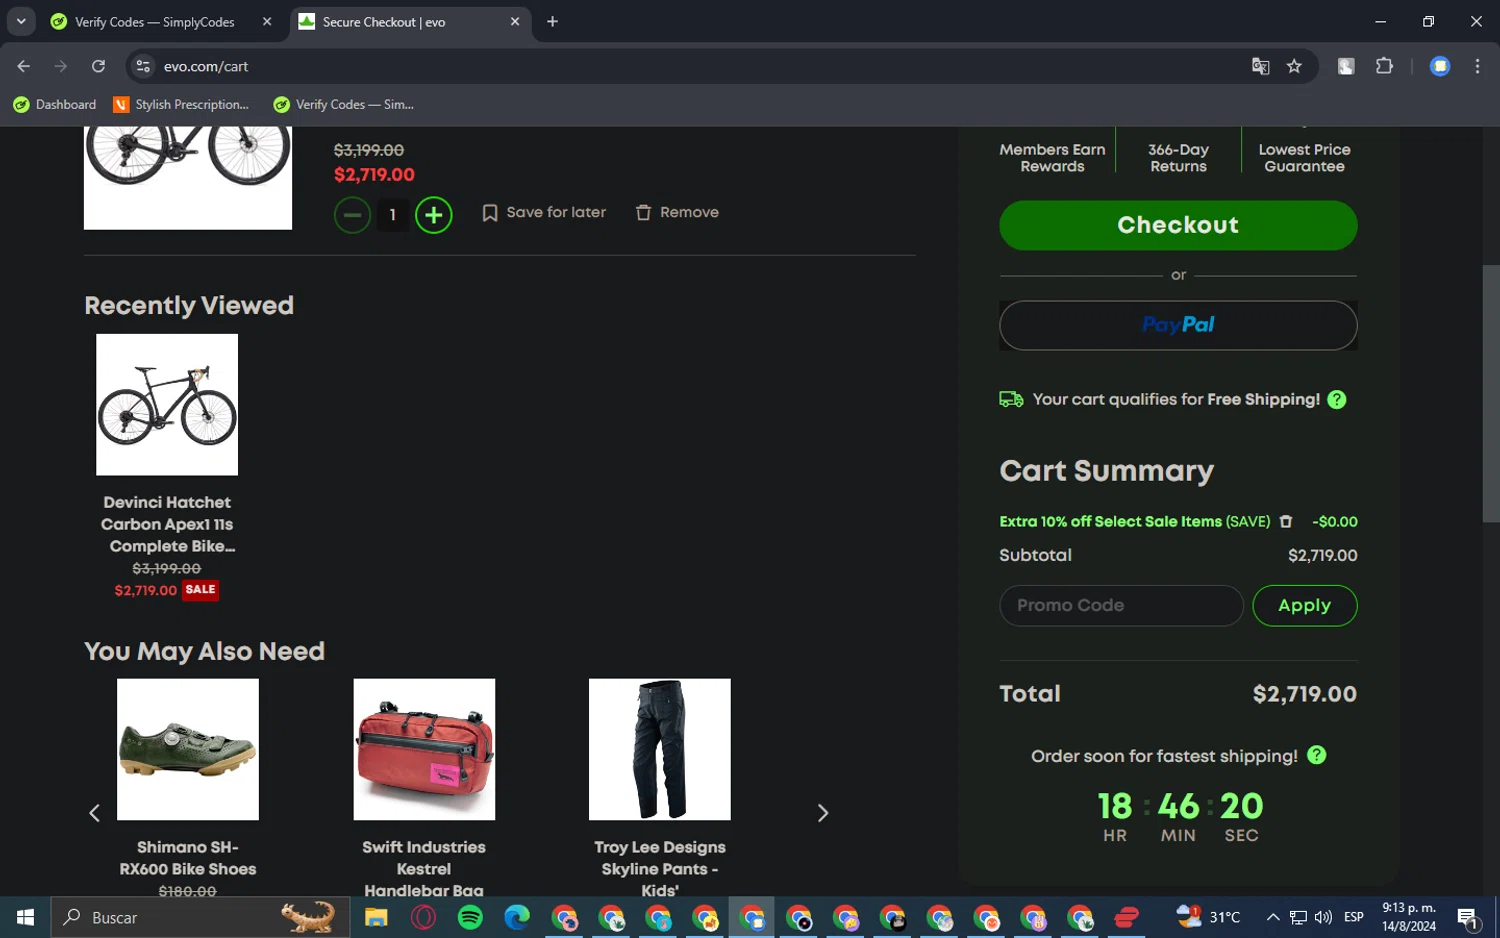Click the green Checkout button
This screenshot has height=938, width=1500.
pos(1178,225)
